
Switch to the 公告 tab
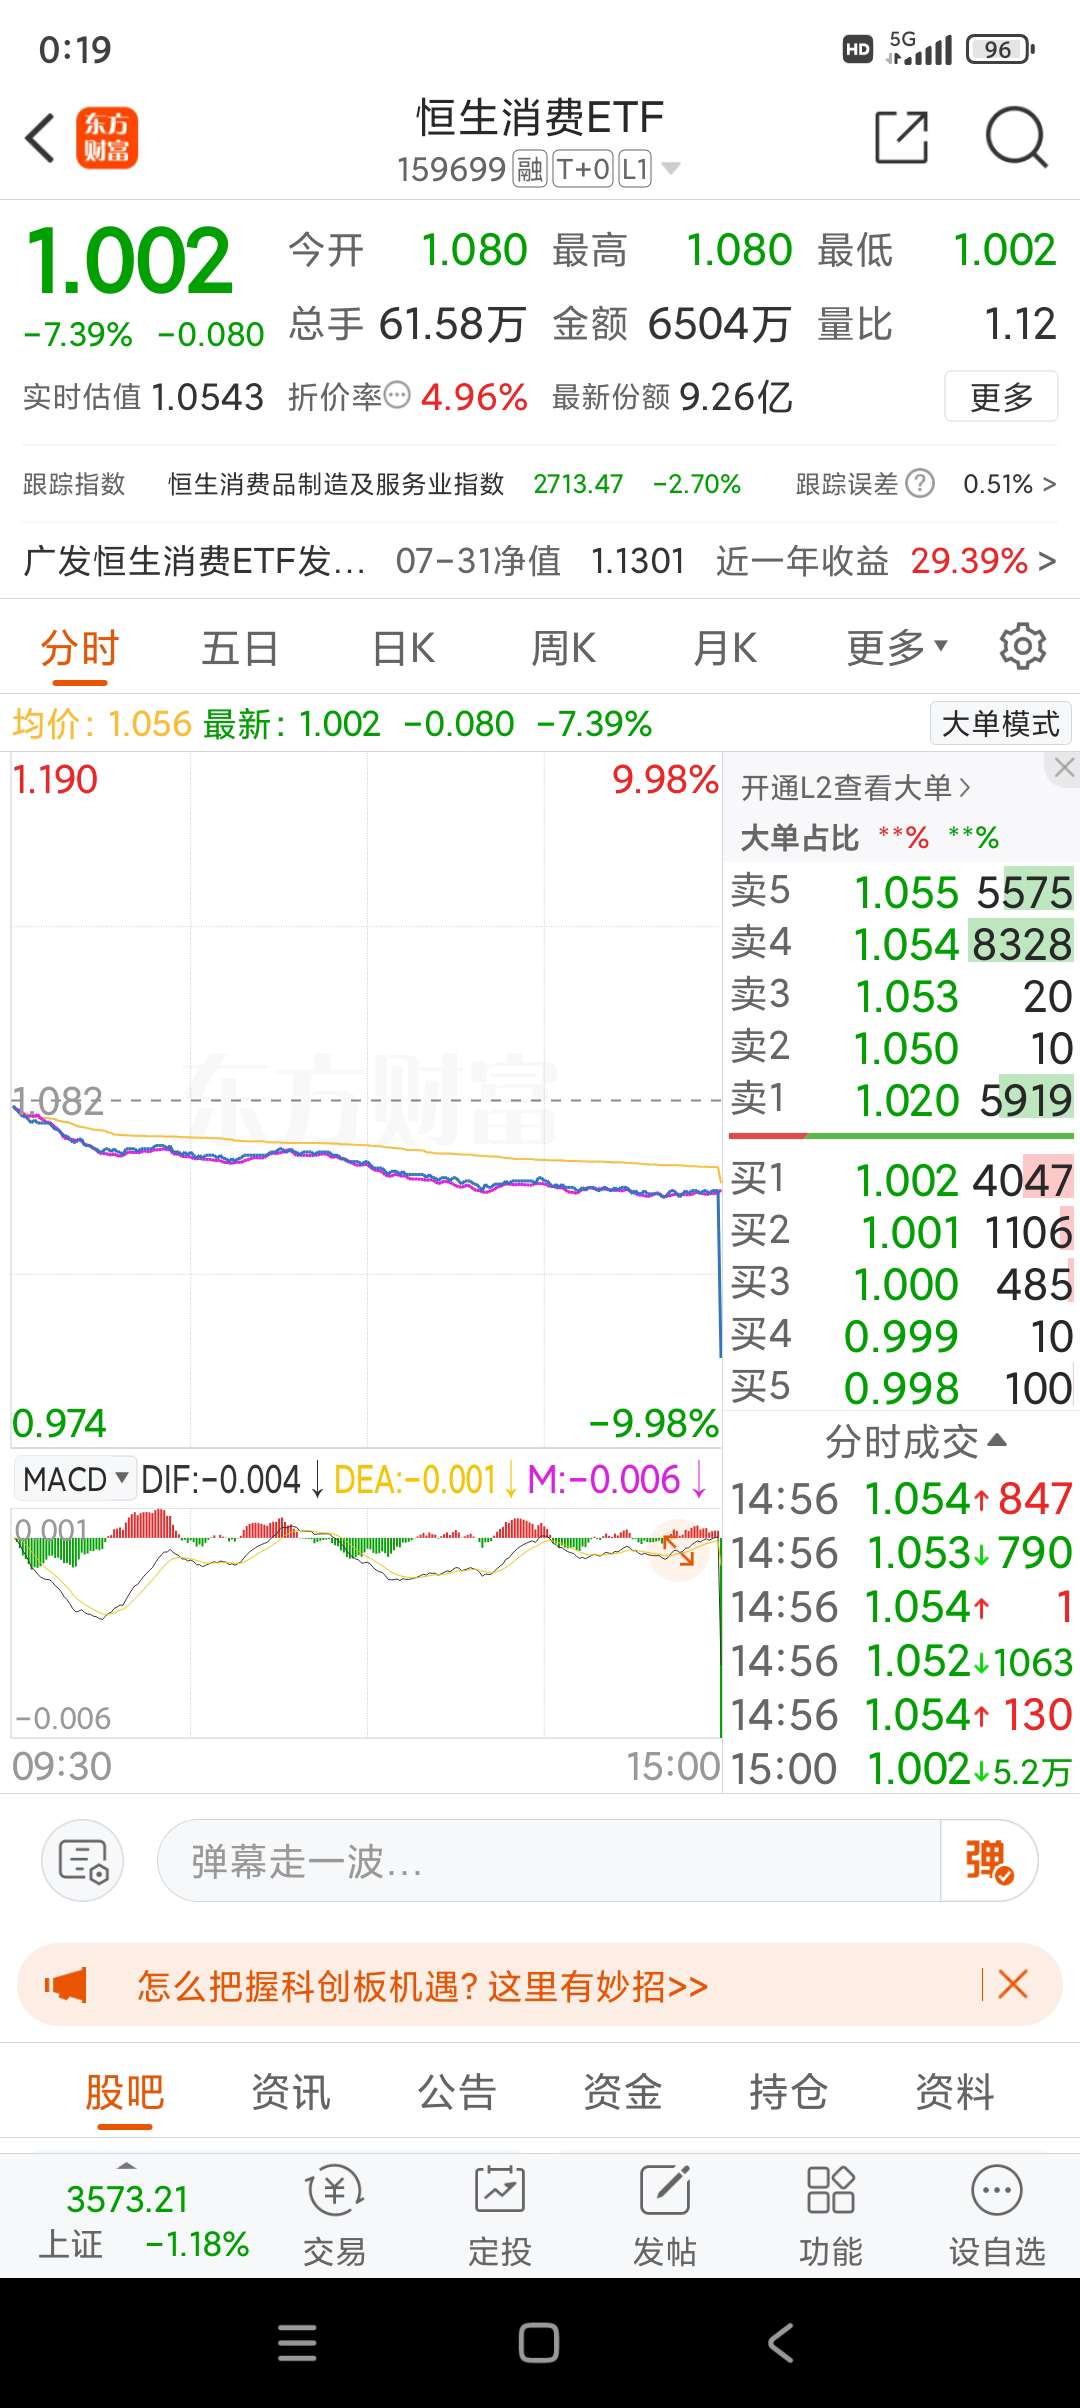point(457,2092)
